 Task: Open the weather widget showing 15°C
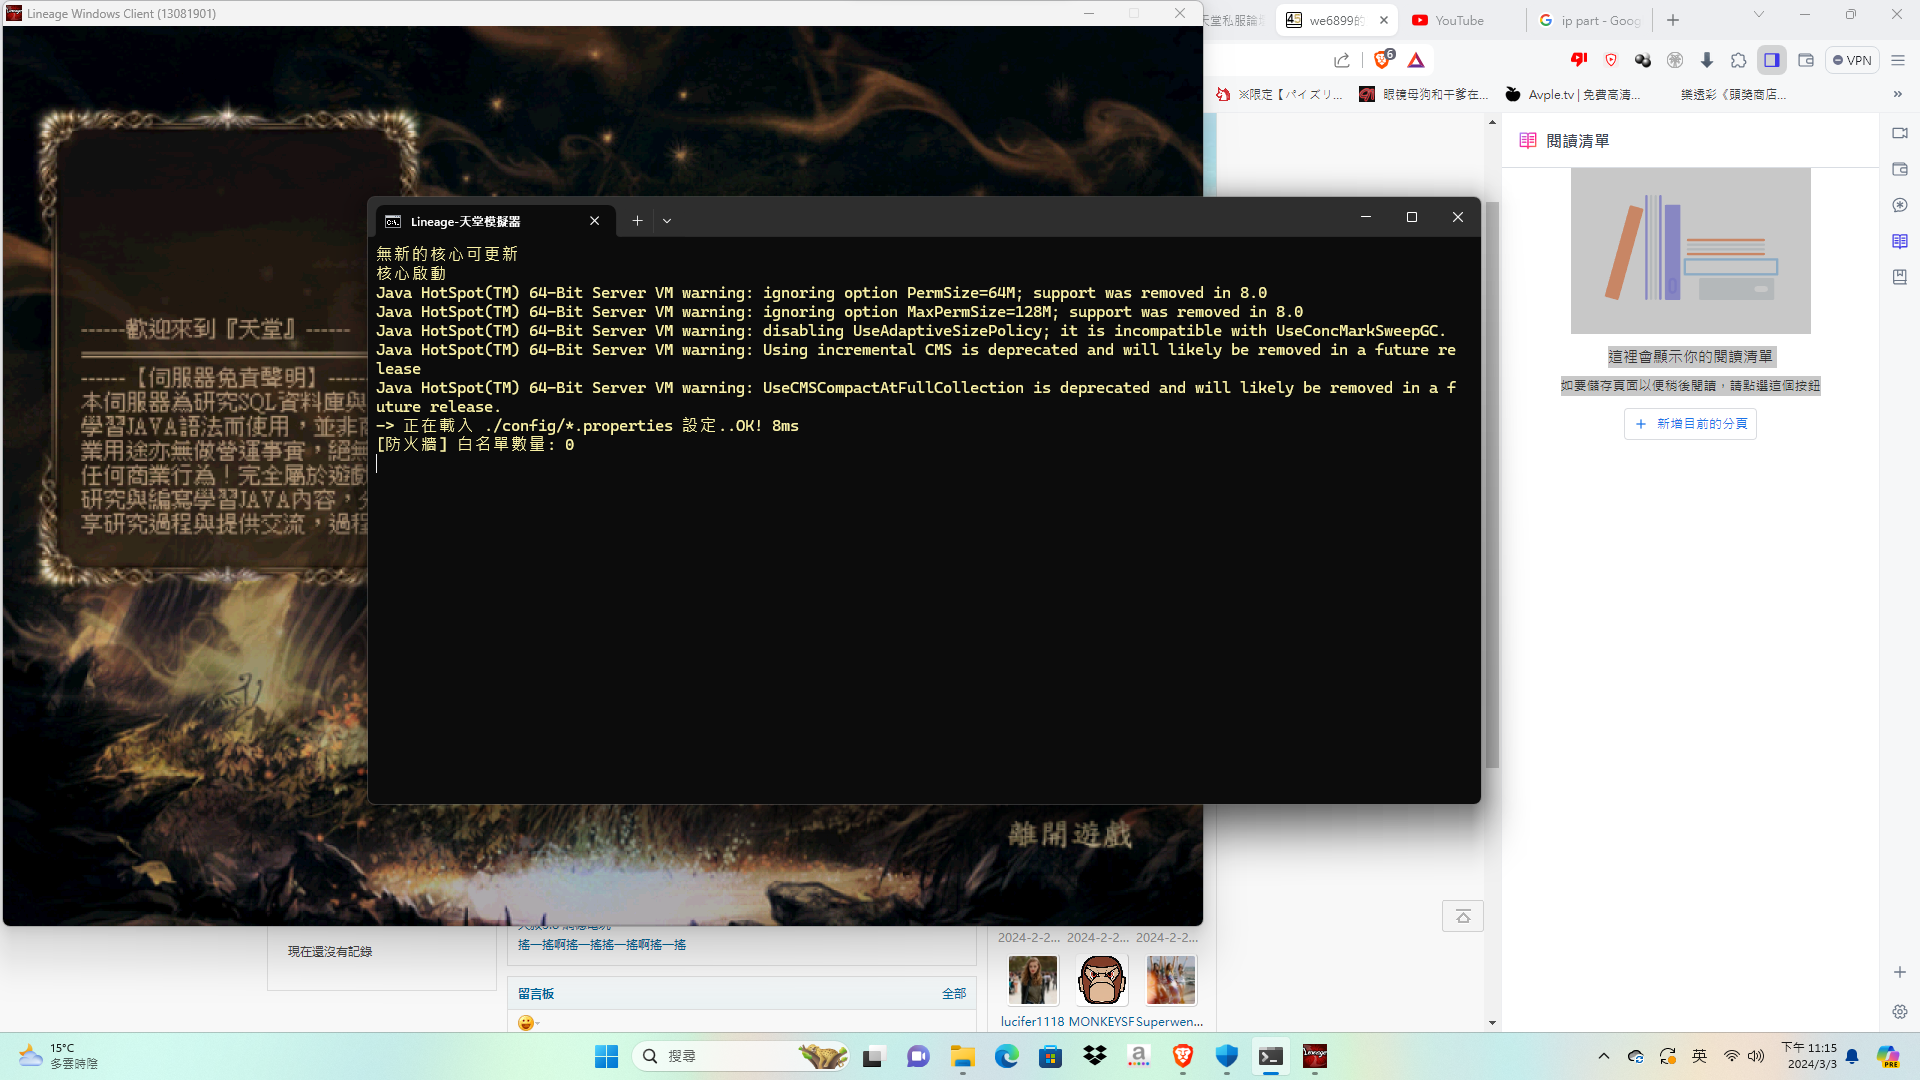(59, 1056)
